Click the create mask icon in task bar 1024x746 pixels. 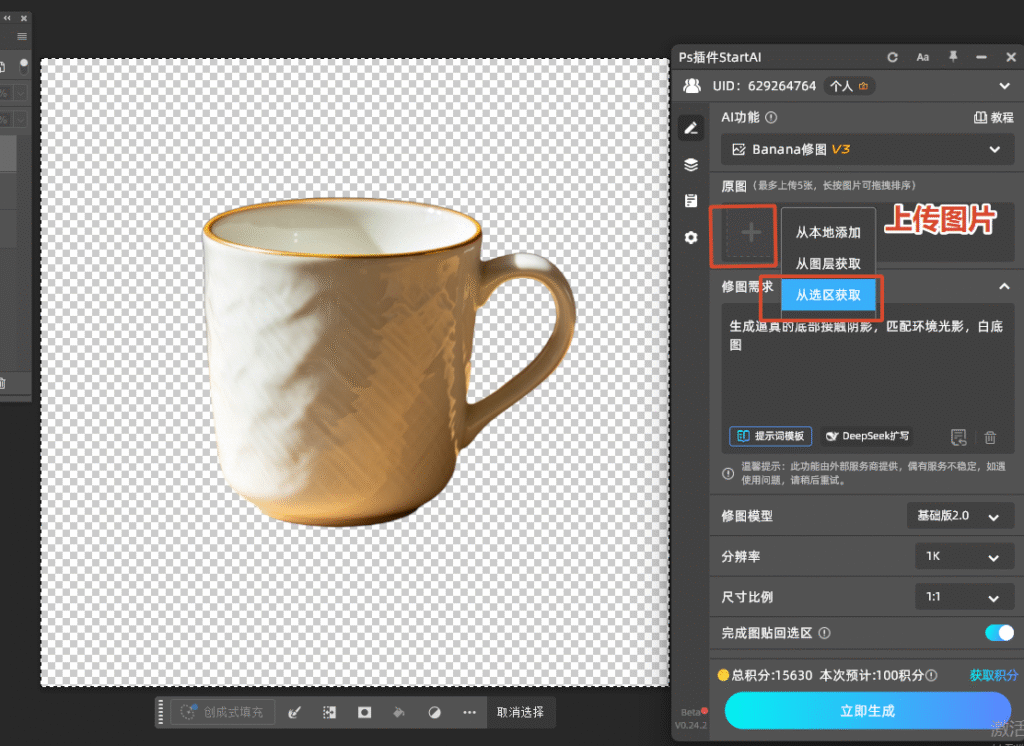364,712
